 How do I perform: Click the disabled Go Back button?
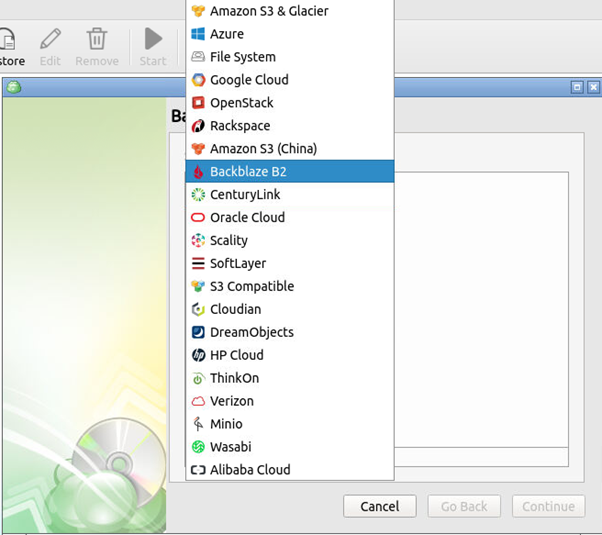[464, 506]
